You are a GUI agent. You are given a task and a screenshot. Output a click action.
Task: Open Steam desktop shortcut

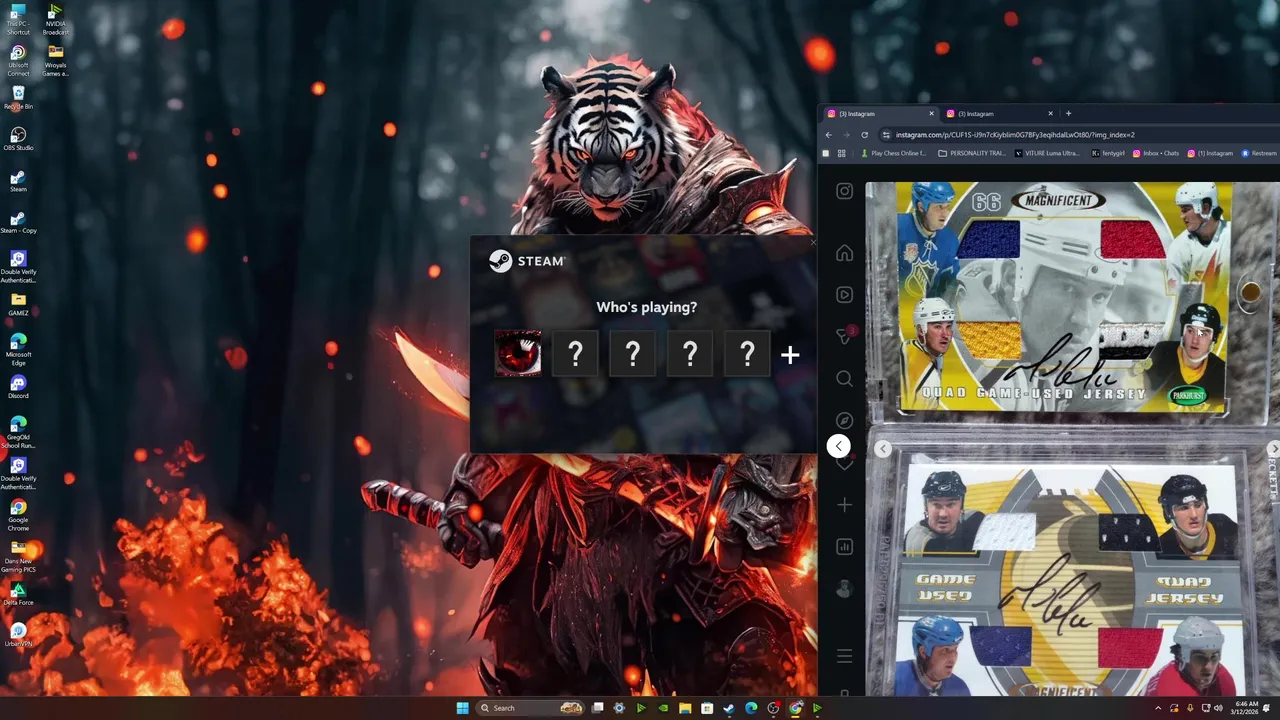[18, 180]
